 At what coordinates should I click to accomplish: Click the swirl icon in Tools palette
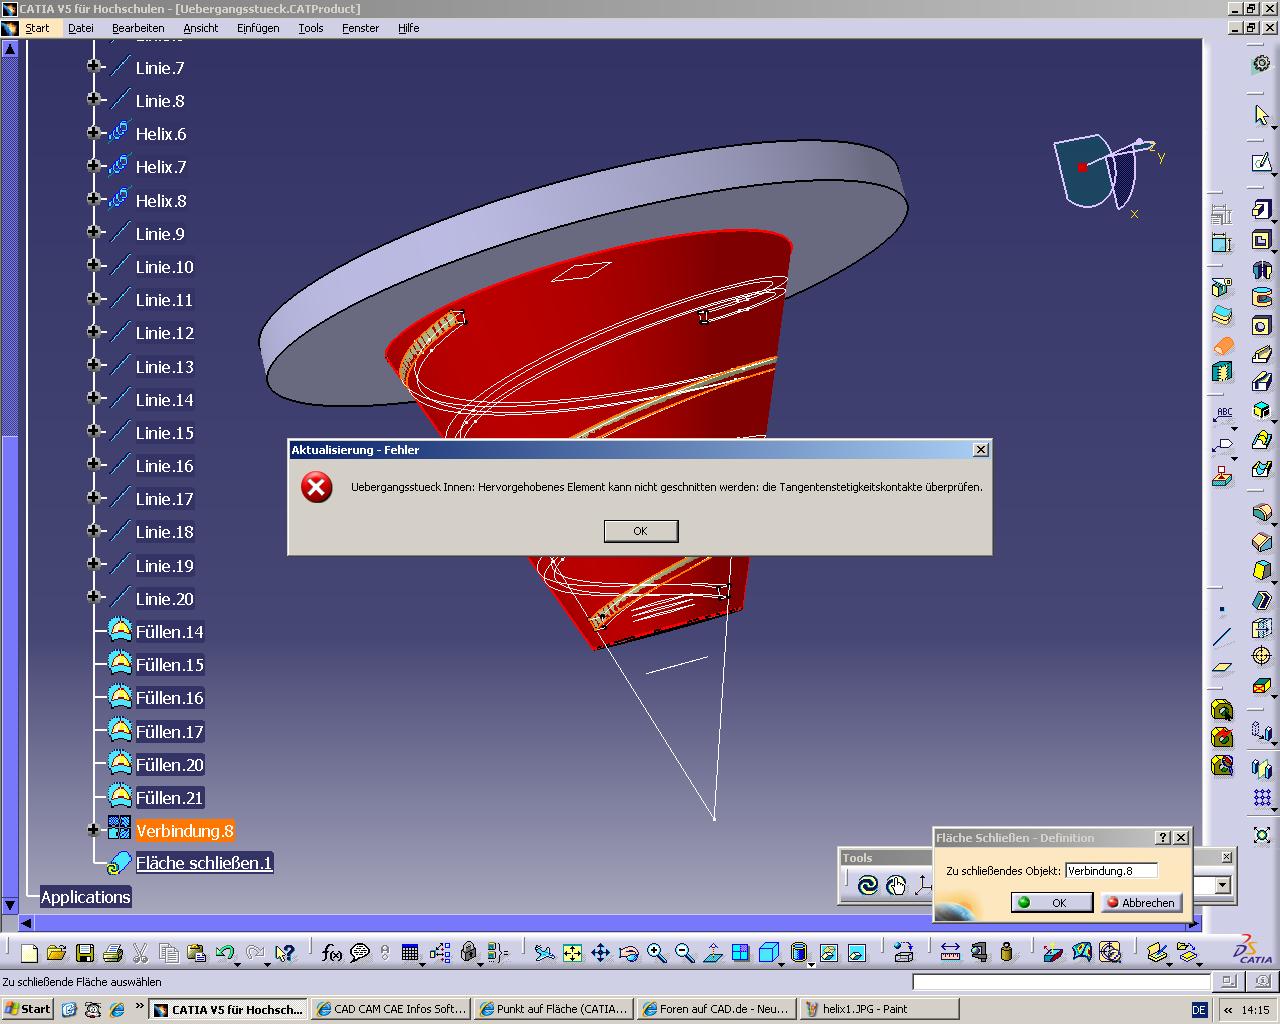(x=867, y=884)
